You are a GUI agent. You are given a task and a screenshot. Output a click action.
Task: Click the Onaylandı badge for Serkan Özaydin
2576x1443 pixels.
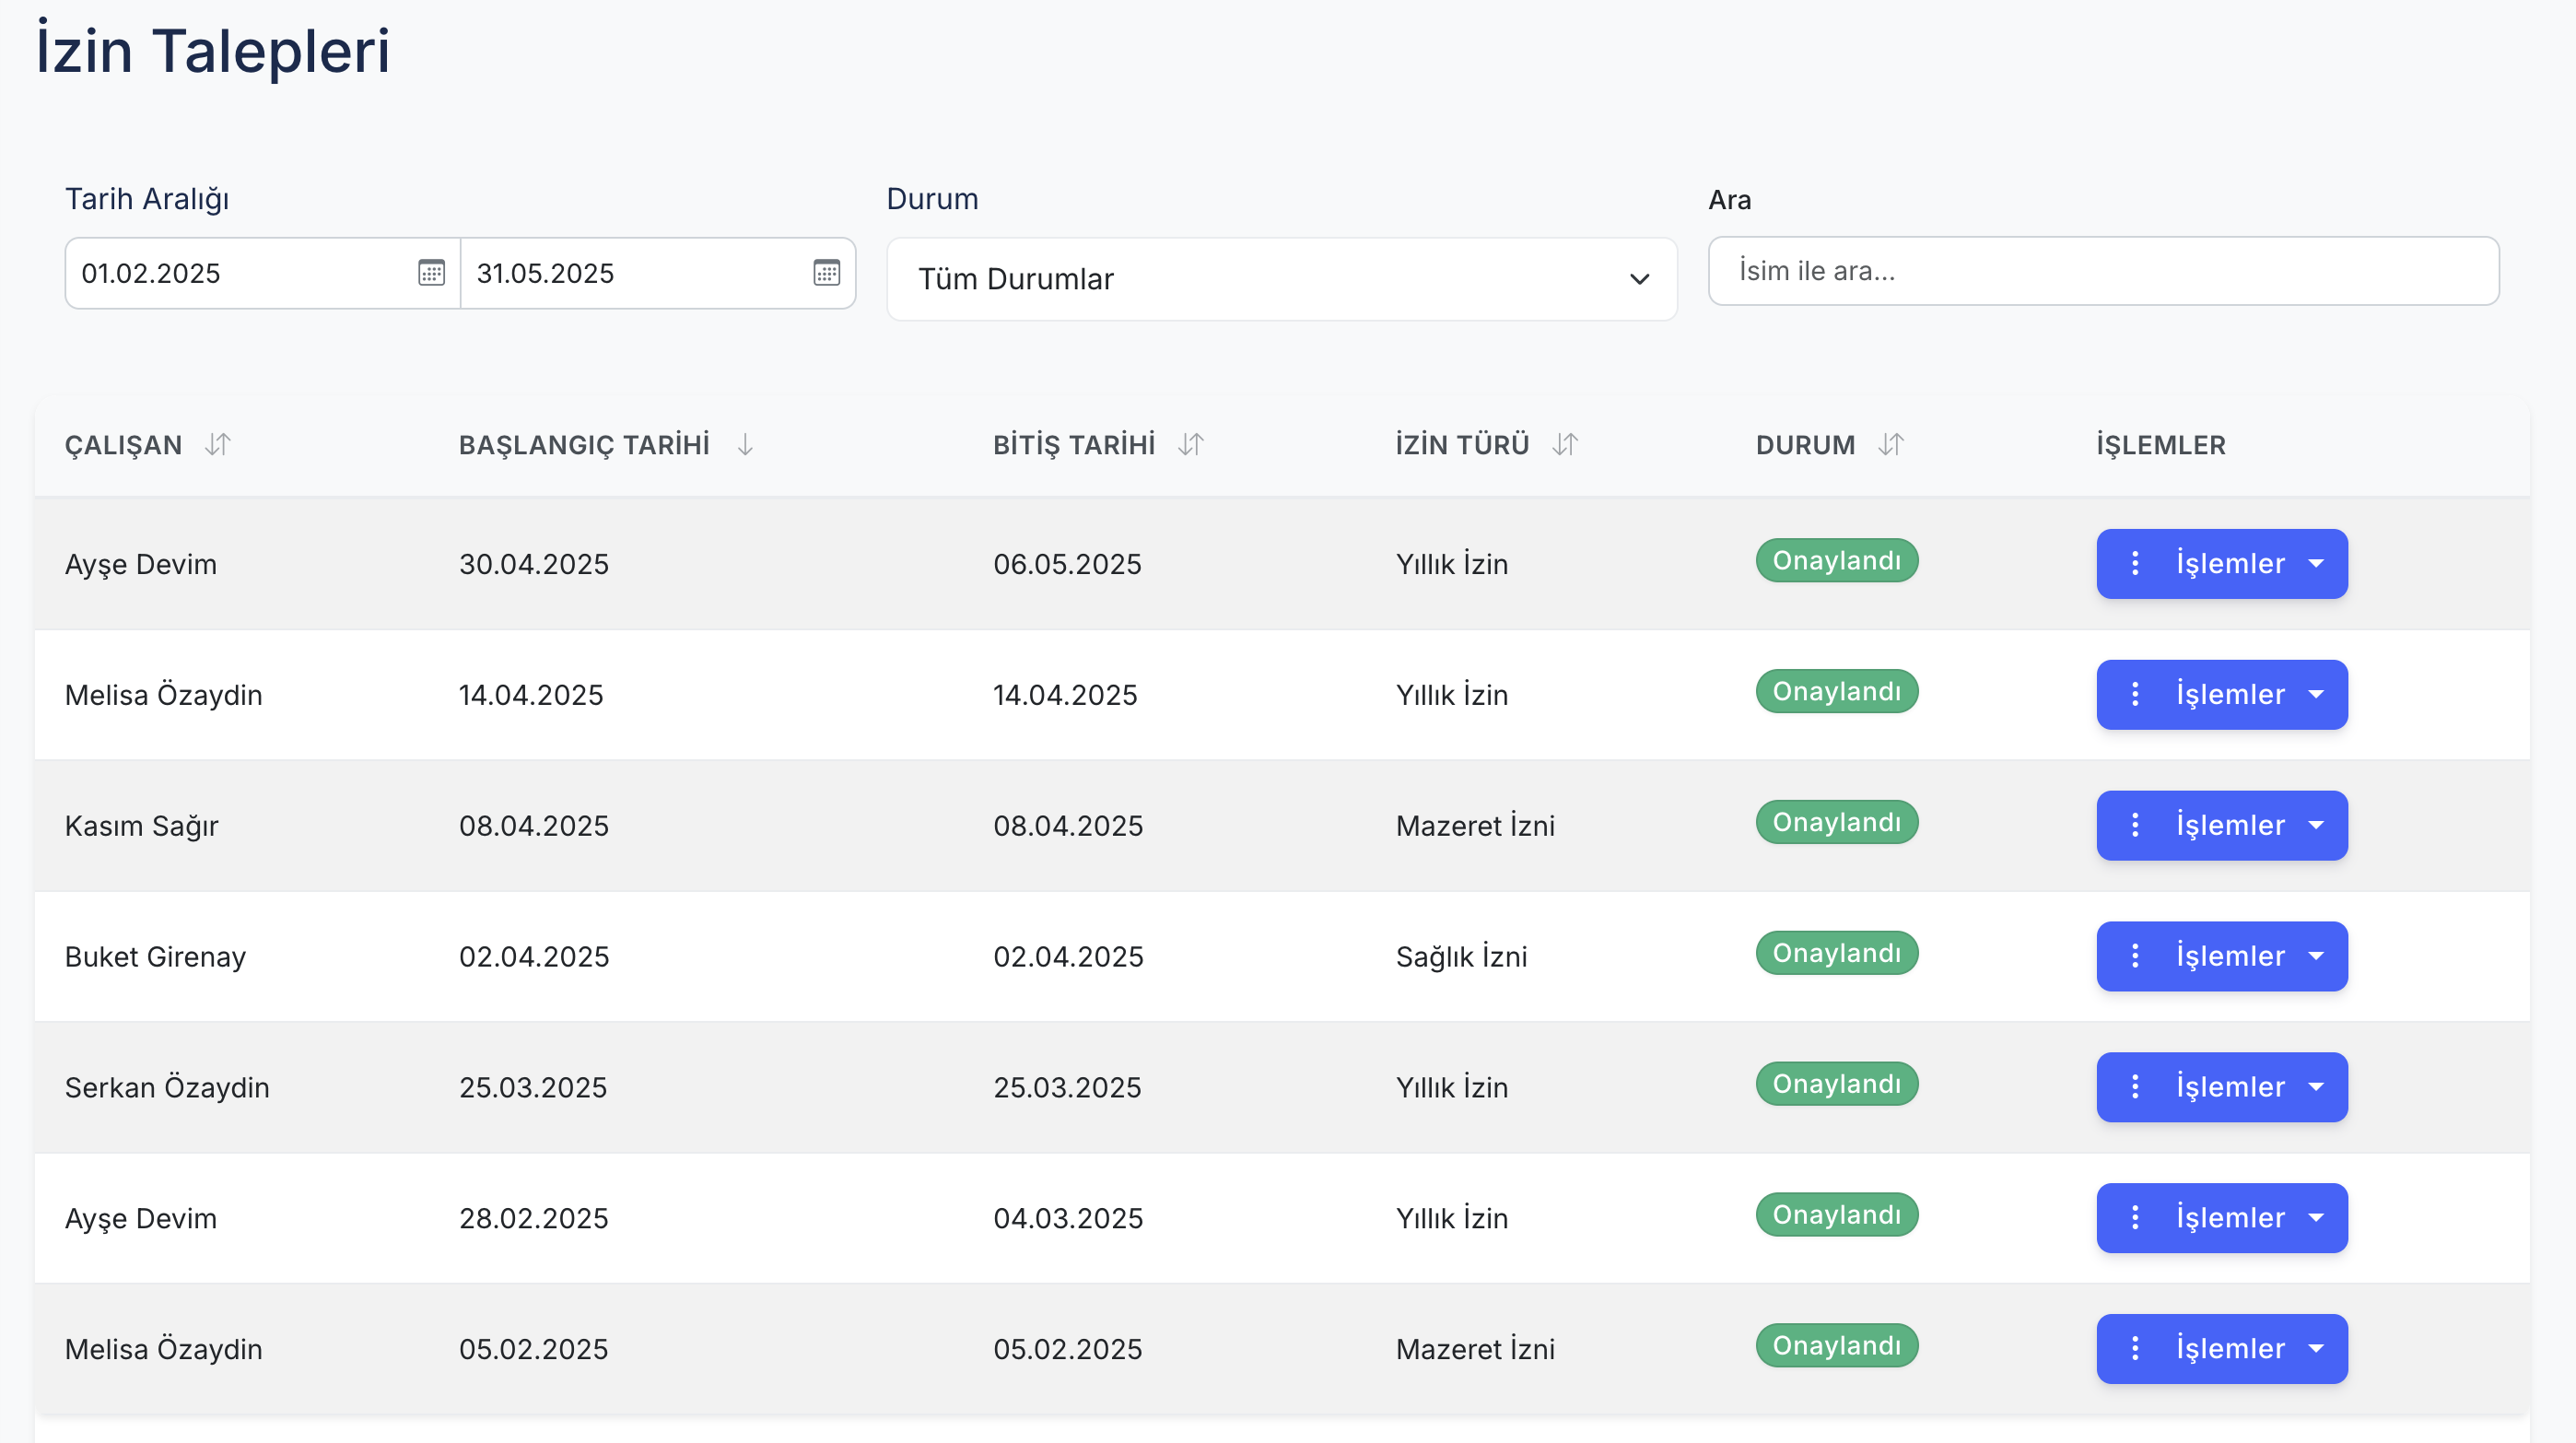tap(1837, 1084)
